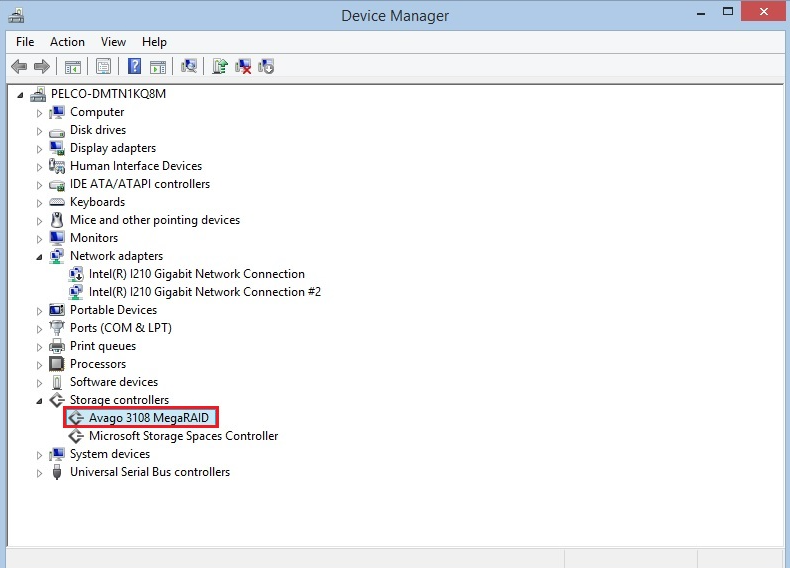790x568 pixels.
Task: Collapse the Network adapters node
Action: 40,257
